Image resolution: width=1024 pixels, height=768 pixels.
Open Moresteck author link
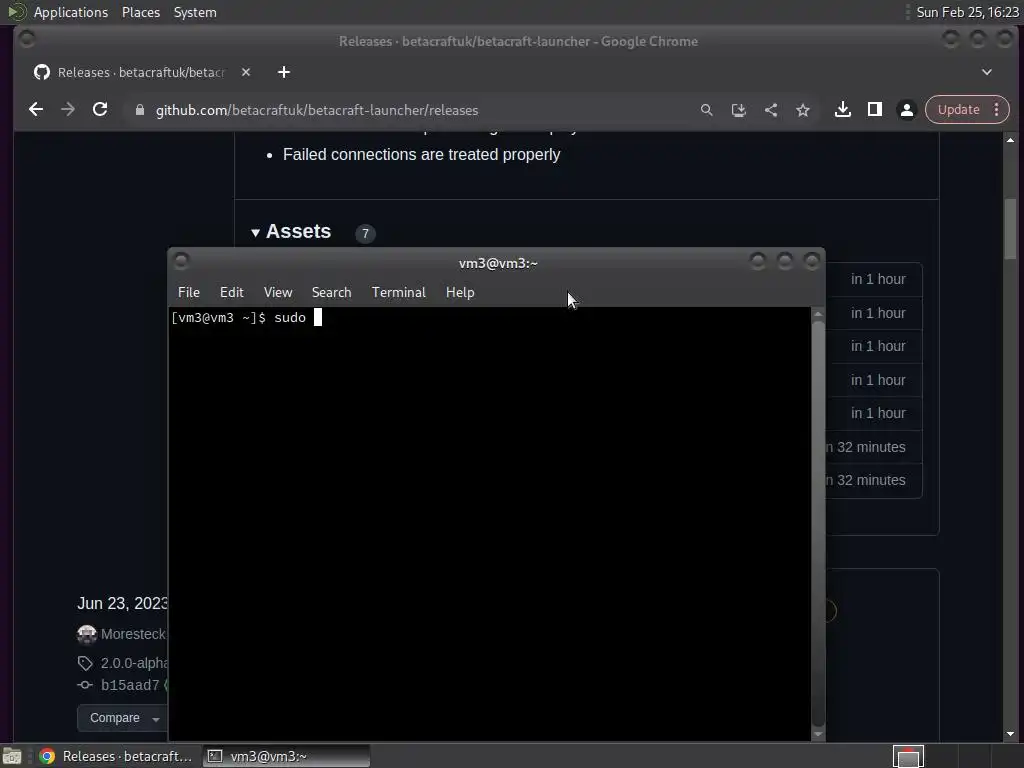click(133, 634)
